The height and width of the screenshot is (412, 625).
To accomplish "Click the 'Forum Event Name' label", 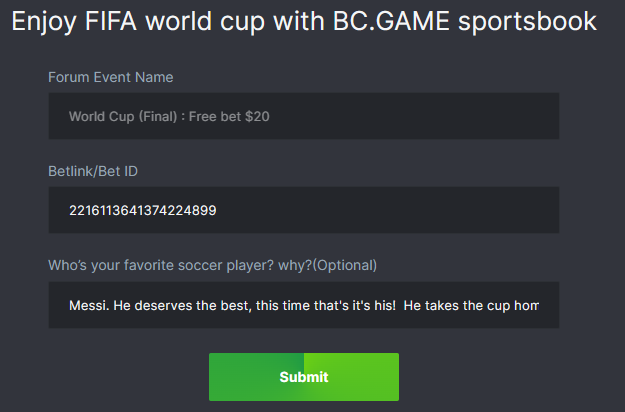I will pyautogui.click(x=111, y=77).
